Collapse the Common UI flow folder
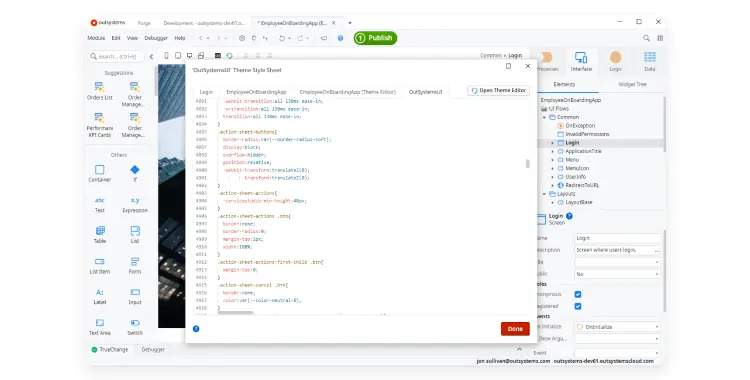The image size is (750, 380). point(544,117)
